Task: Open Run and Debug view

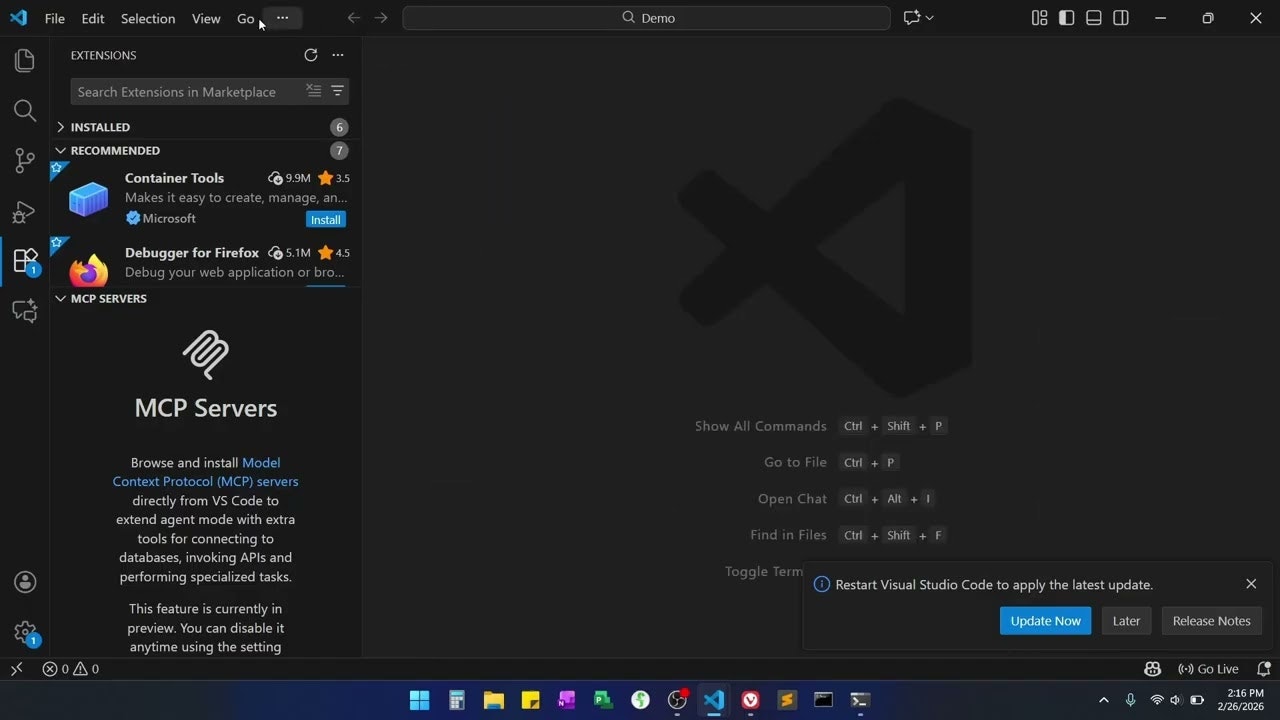Action: tap(25, 211)
